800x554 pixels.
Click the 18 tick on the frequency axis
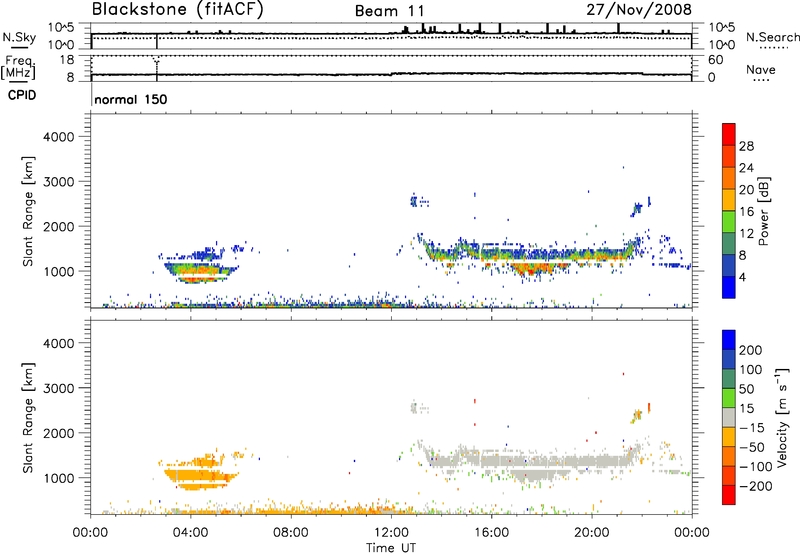tap(67, 60)
